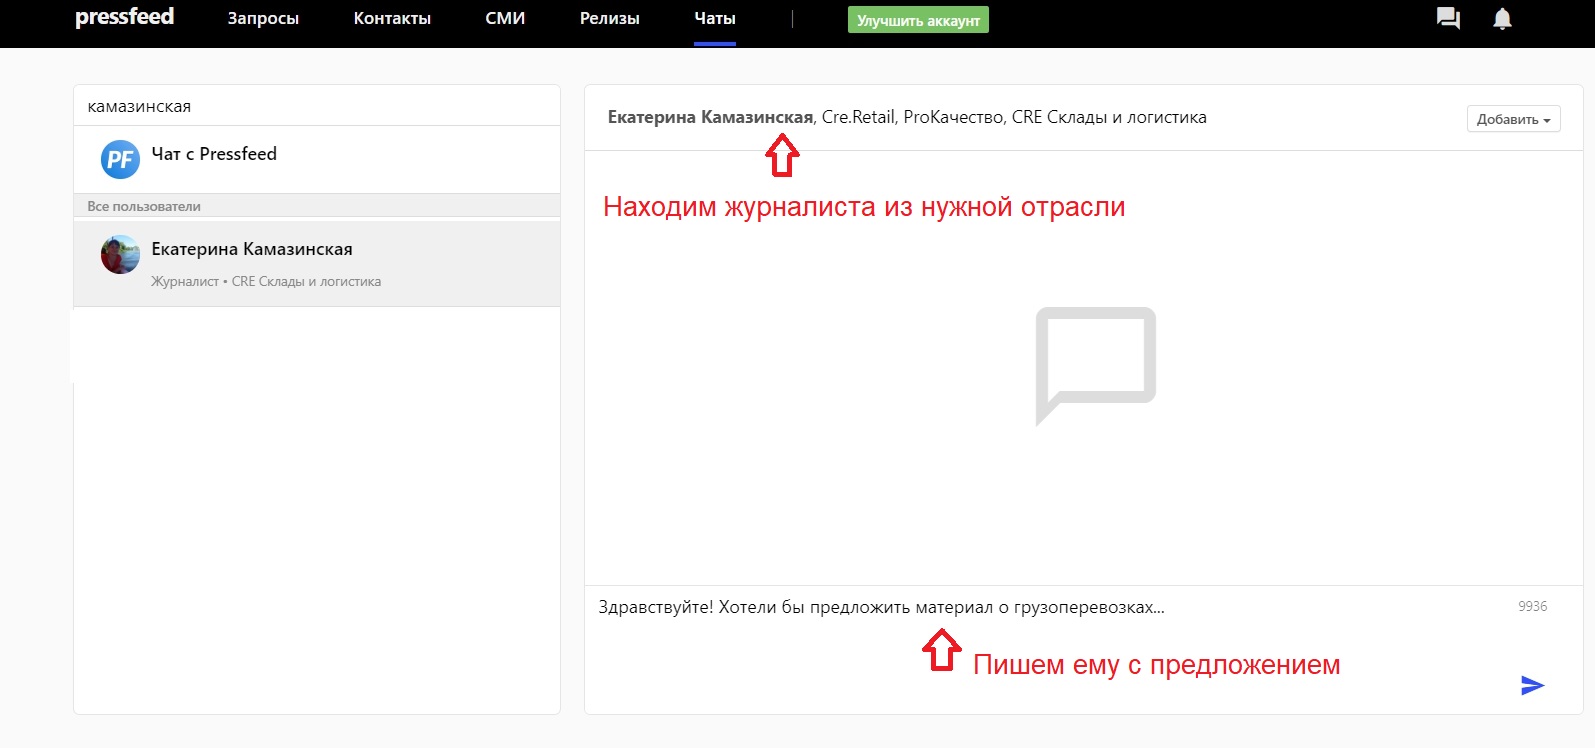This screenshot has height=748, width=1595.
Task: Open notifications bell
Action: pyautogui.click(x=1502, y=18)
